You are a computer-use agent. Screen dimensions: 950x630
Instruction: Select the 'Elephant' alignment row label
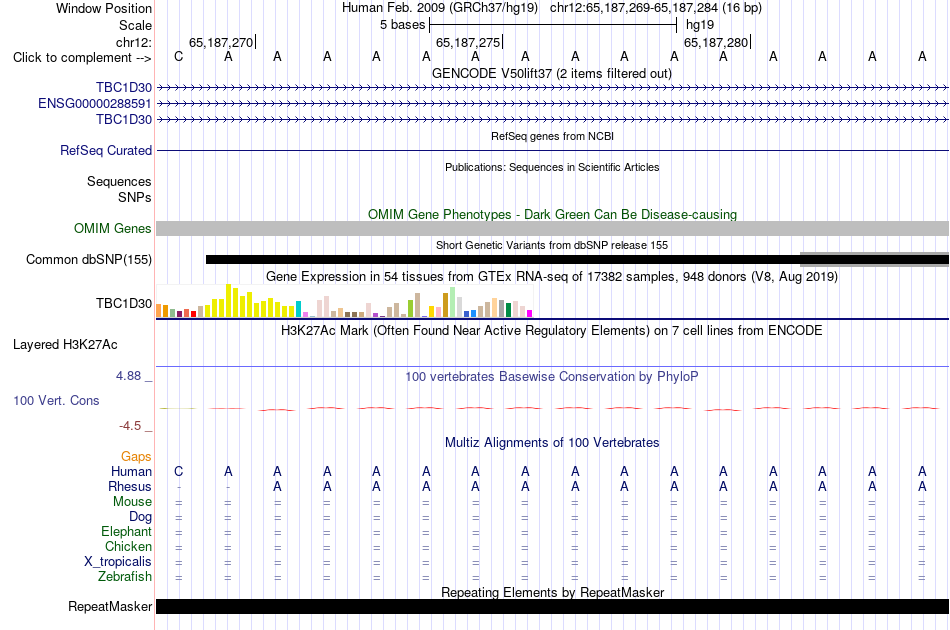click(x=126, y=531)
